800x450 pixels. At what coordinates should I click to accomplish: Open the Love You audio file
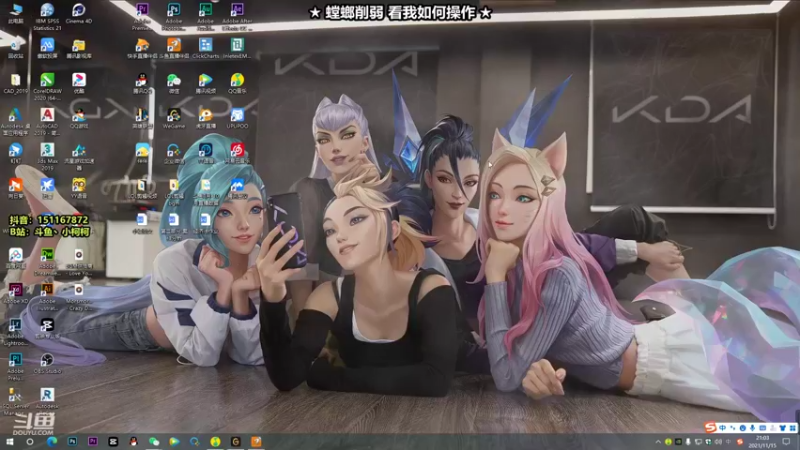click(79, 261)
